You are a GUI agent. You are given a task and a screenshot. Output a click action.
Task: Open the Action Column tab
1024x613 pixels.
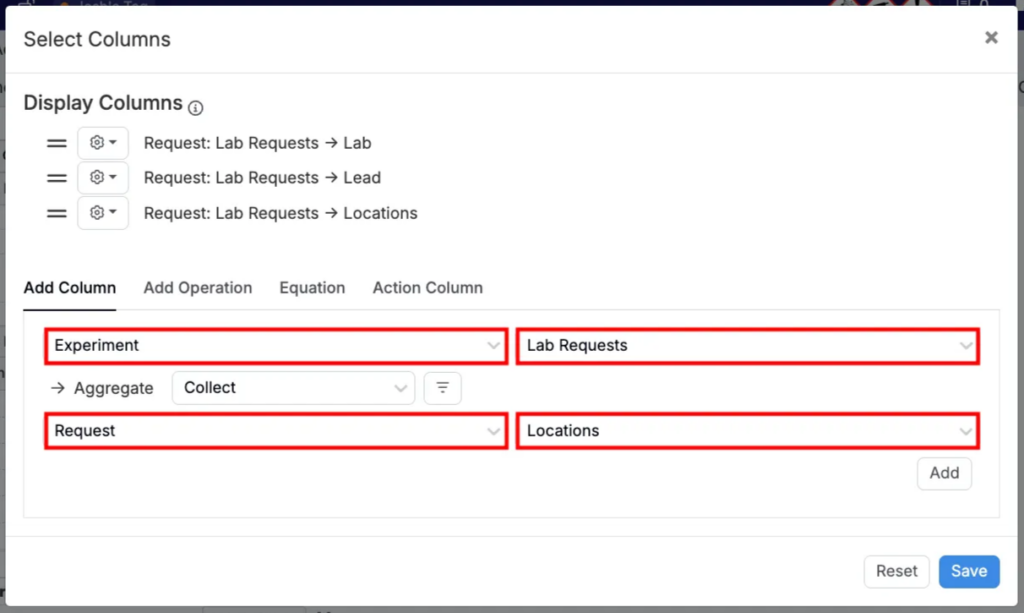click(x=427, y=288)
